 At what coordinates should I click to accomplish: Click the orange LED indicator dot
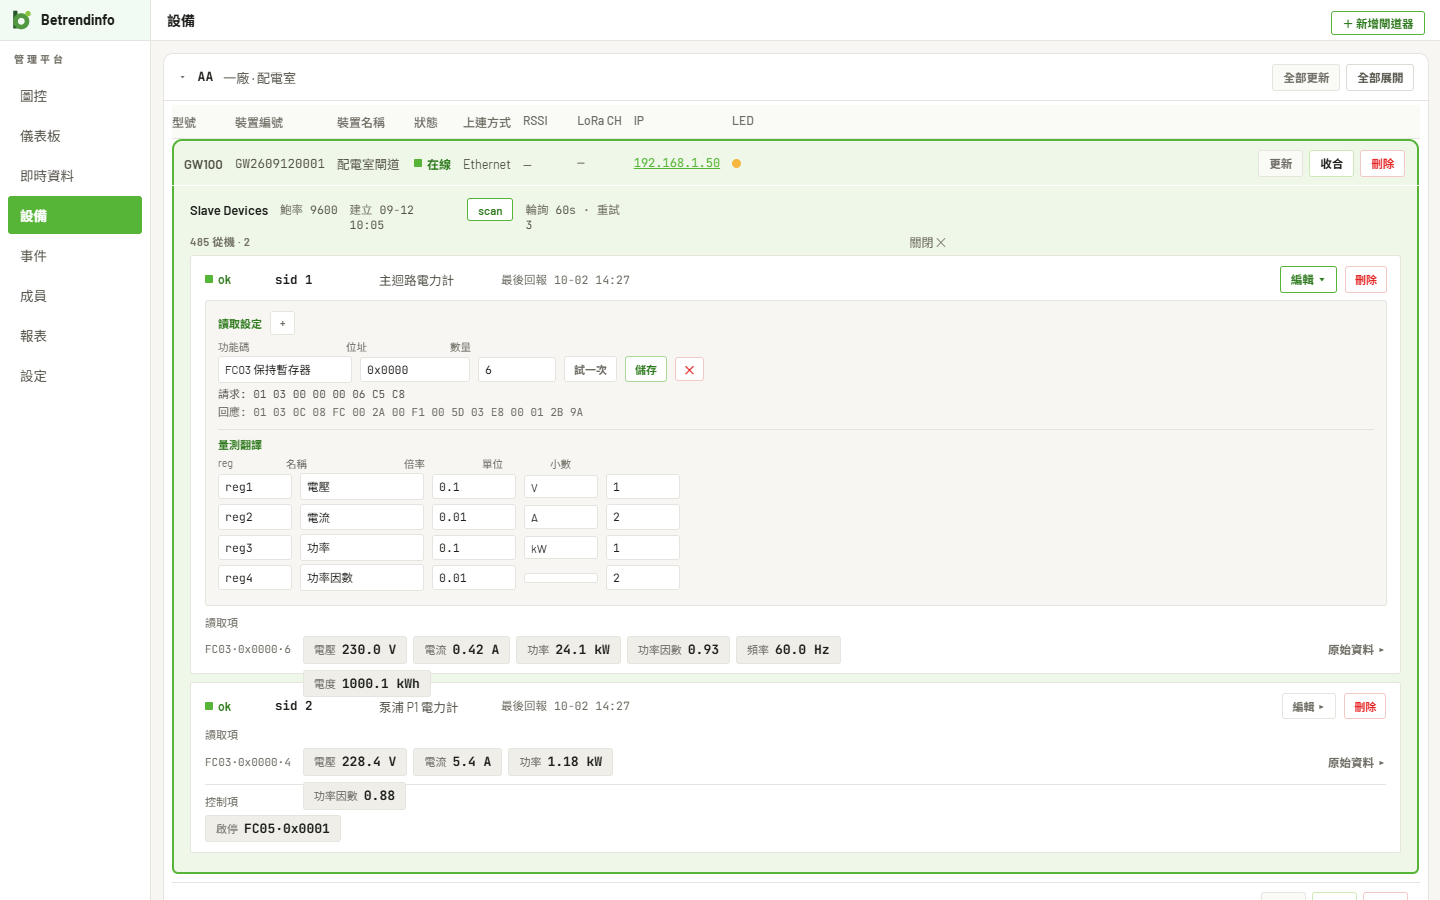coord(736,163)
